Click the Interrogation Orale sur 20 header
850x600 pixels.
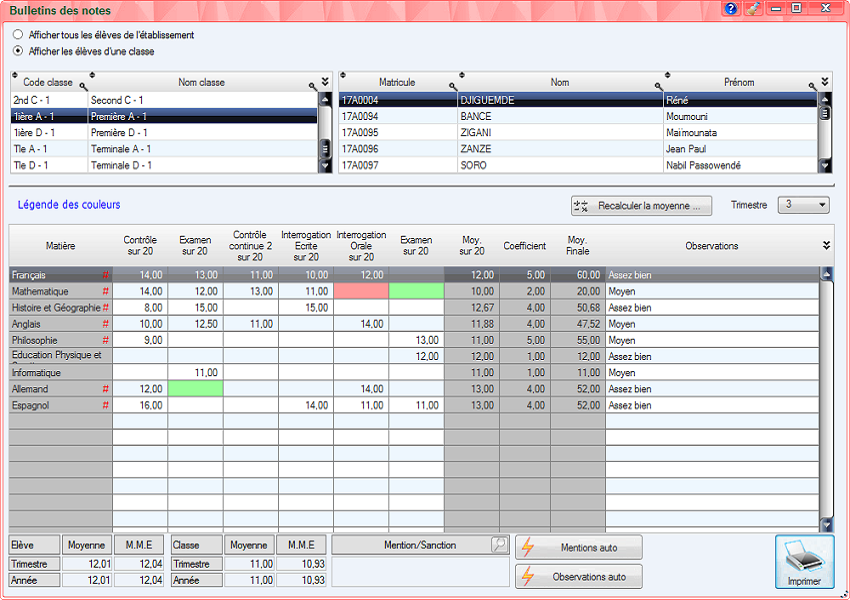tap(361, 246)
